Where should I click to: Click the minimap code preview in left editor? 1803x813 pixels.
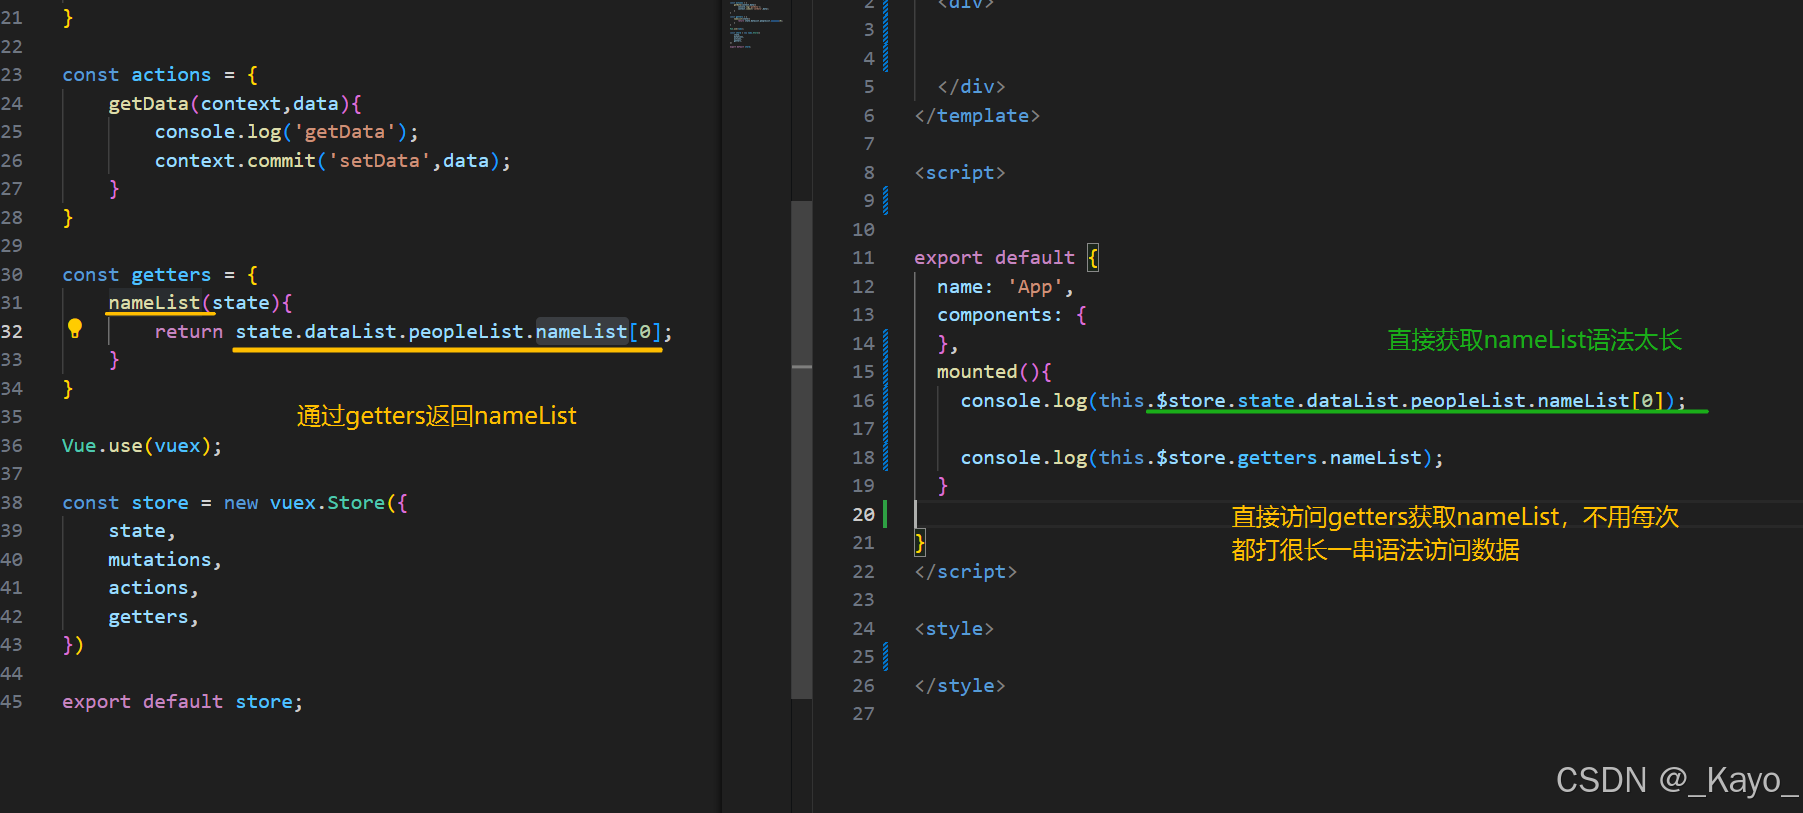755,25
